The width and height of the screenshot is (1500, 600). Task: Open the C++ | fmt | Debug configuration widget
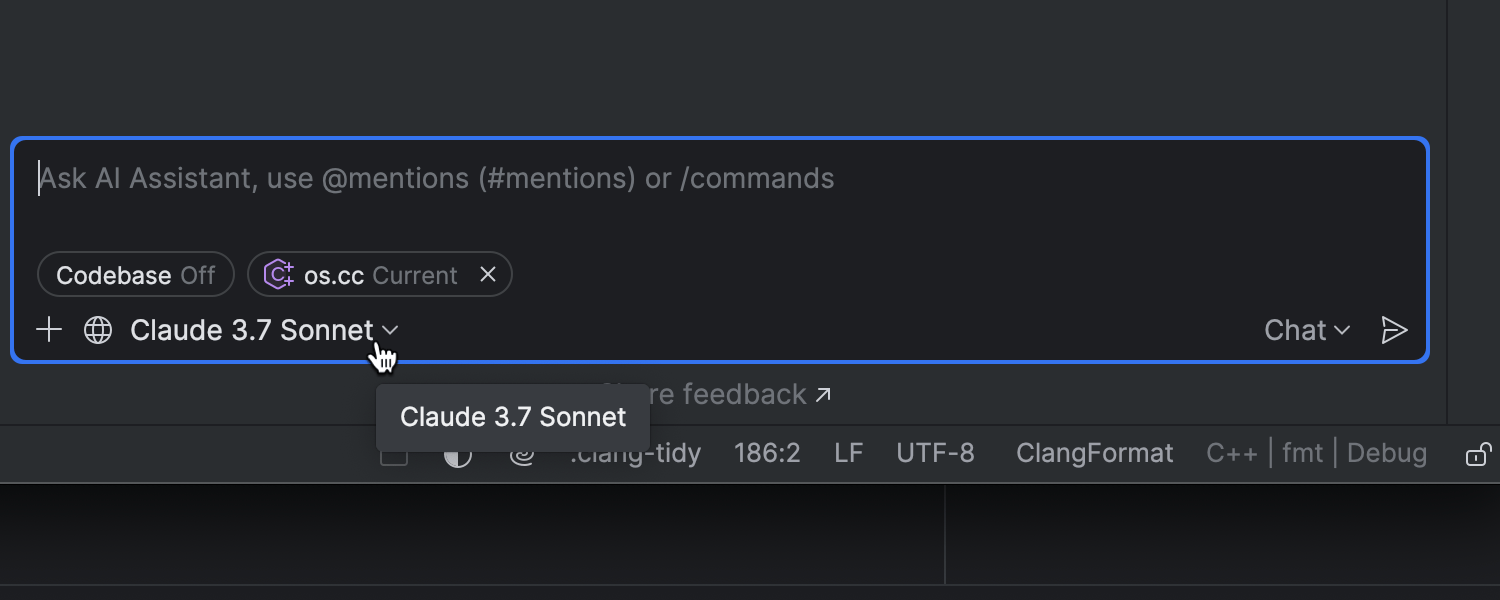(x=1316, y=453)
